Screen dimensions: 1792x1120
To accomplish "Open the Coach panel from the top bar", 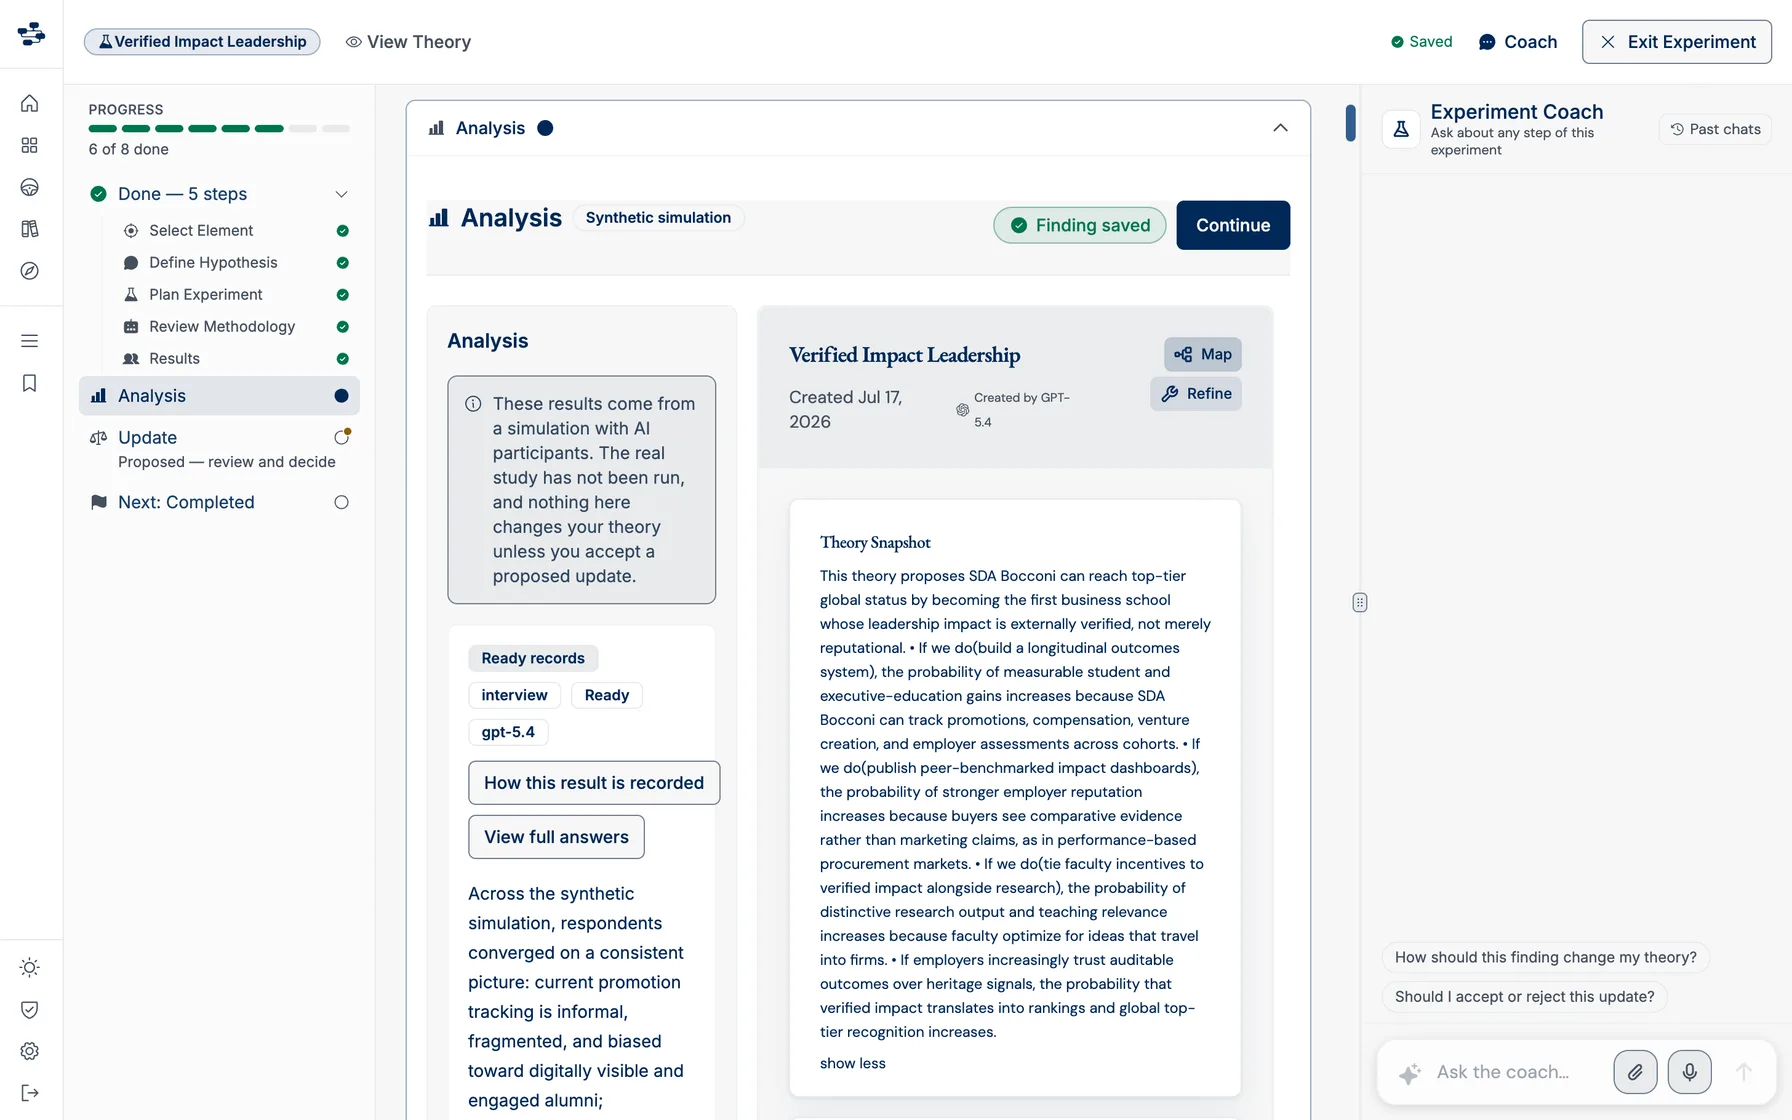I will [1518, 42].
